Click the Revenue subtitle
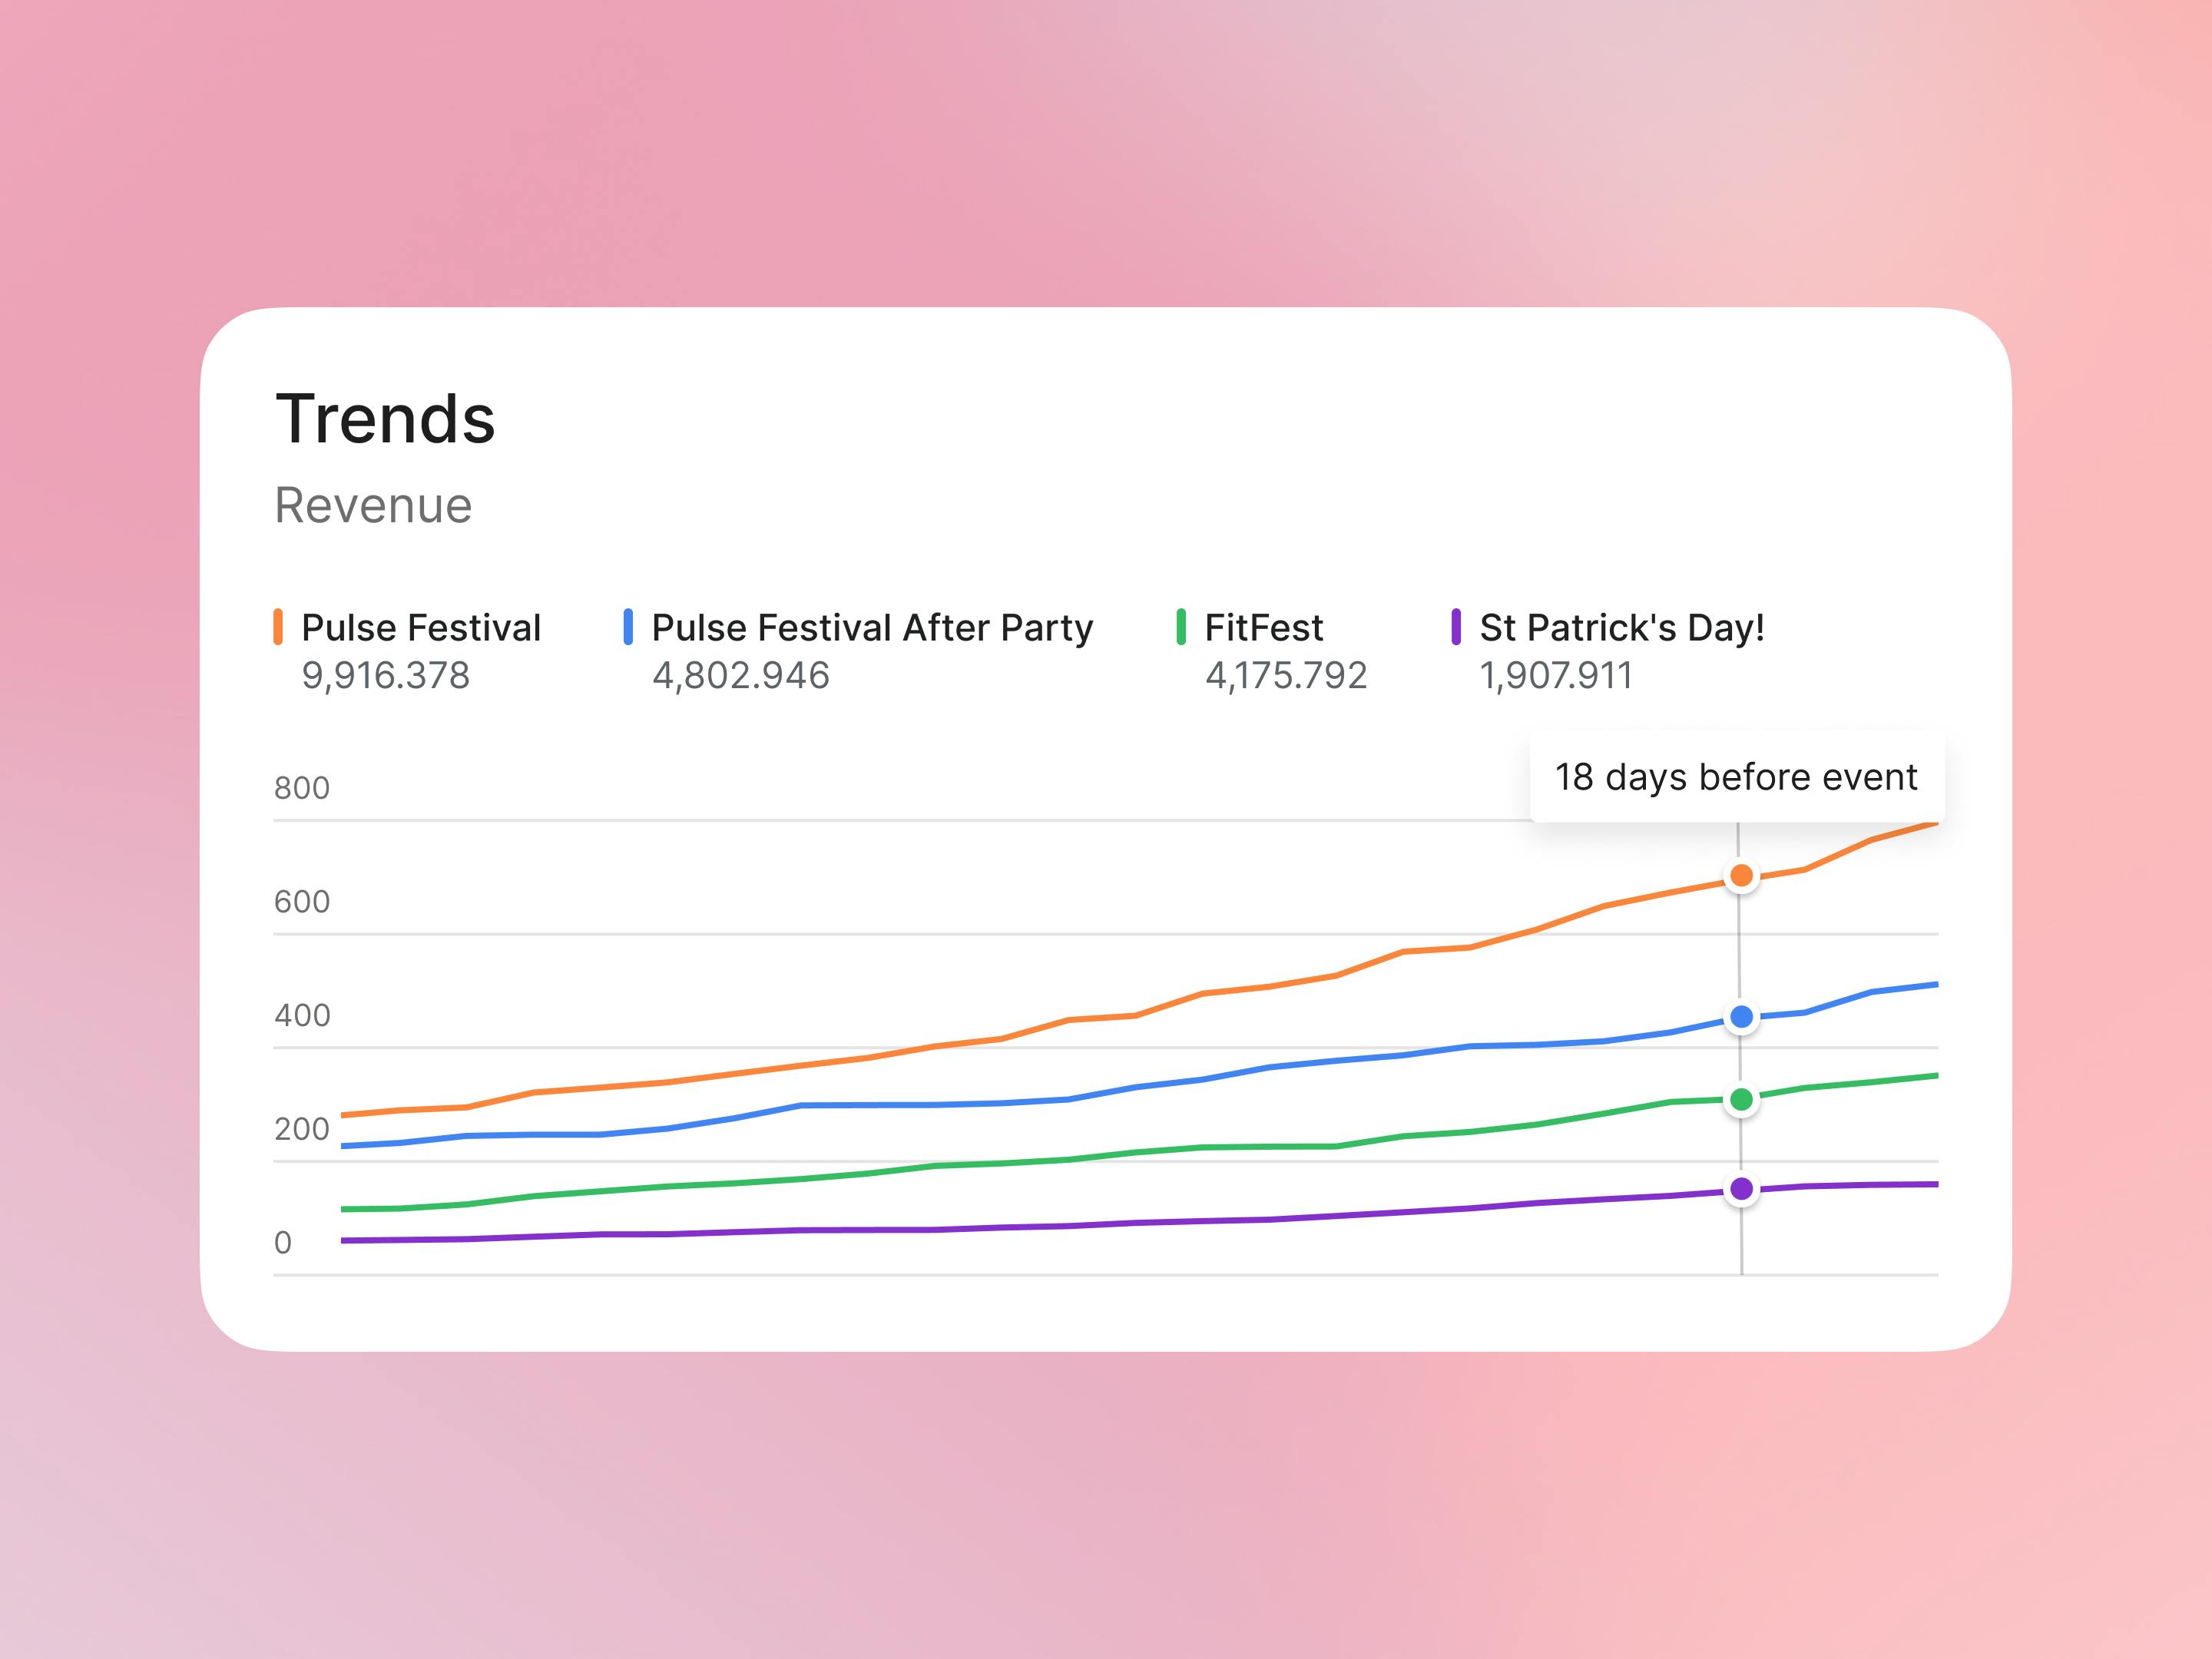2212x1659 pixels. 373,505
